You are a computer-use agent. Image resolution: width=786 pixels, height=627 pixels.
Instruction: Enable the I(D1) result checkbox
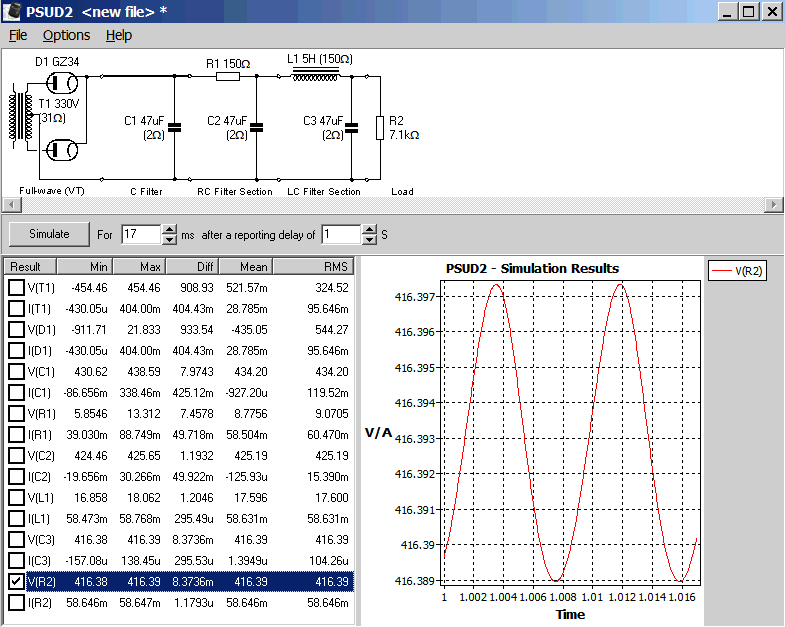pyautogui.click(x=16, y=351)
